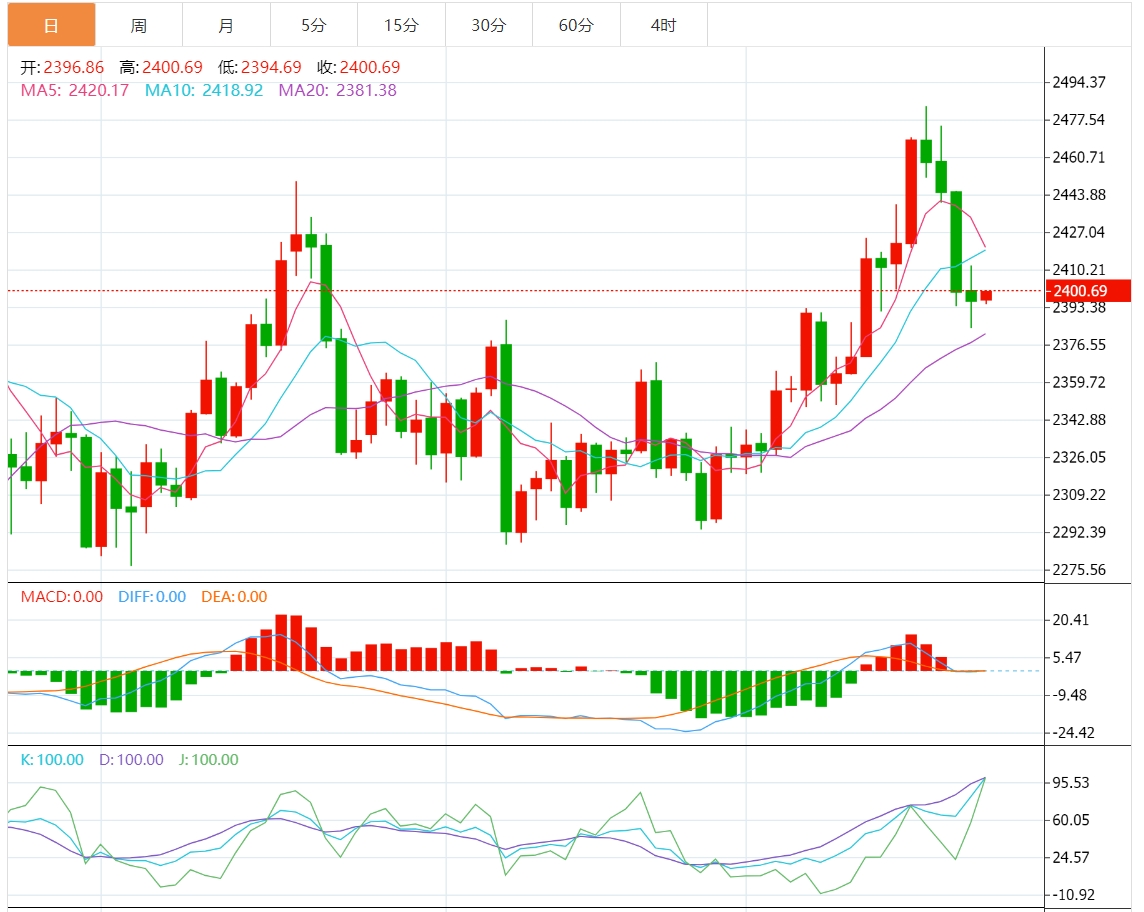
Task: Click the latest small red candlestick at 2400
Action: 986,295
